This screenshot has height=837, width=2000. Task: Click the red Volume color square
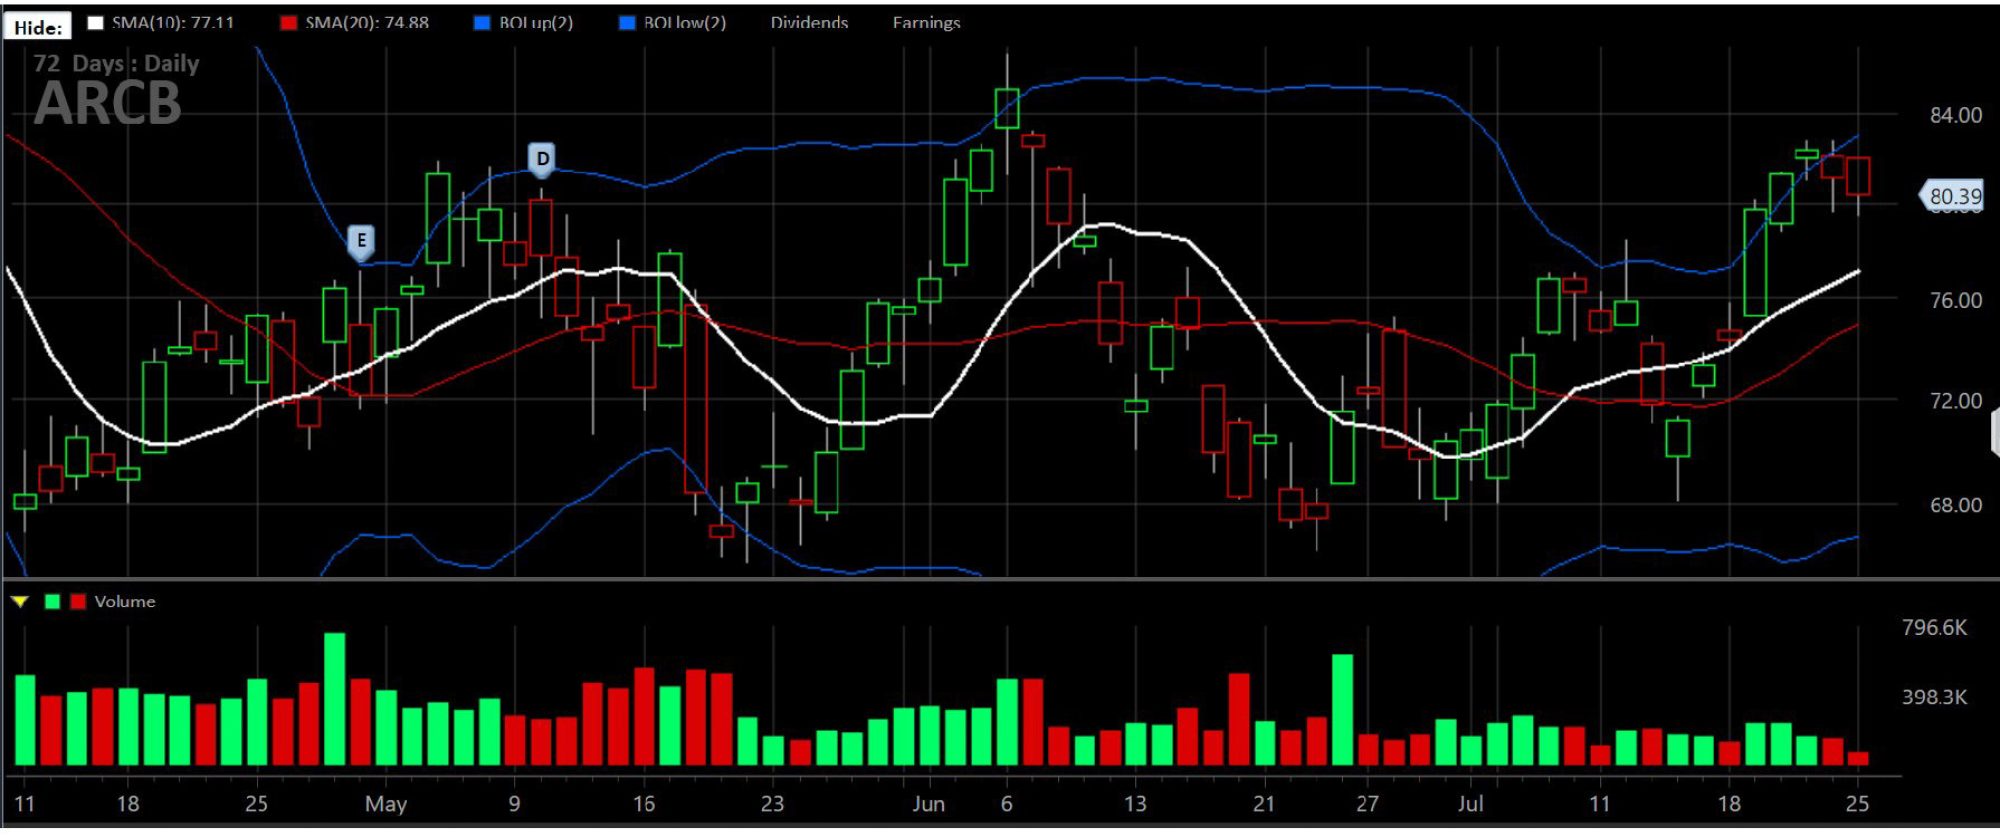pos(78,601)
